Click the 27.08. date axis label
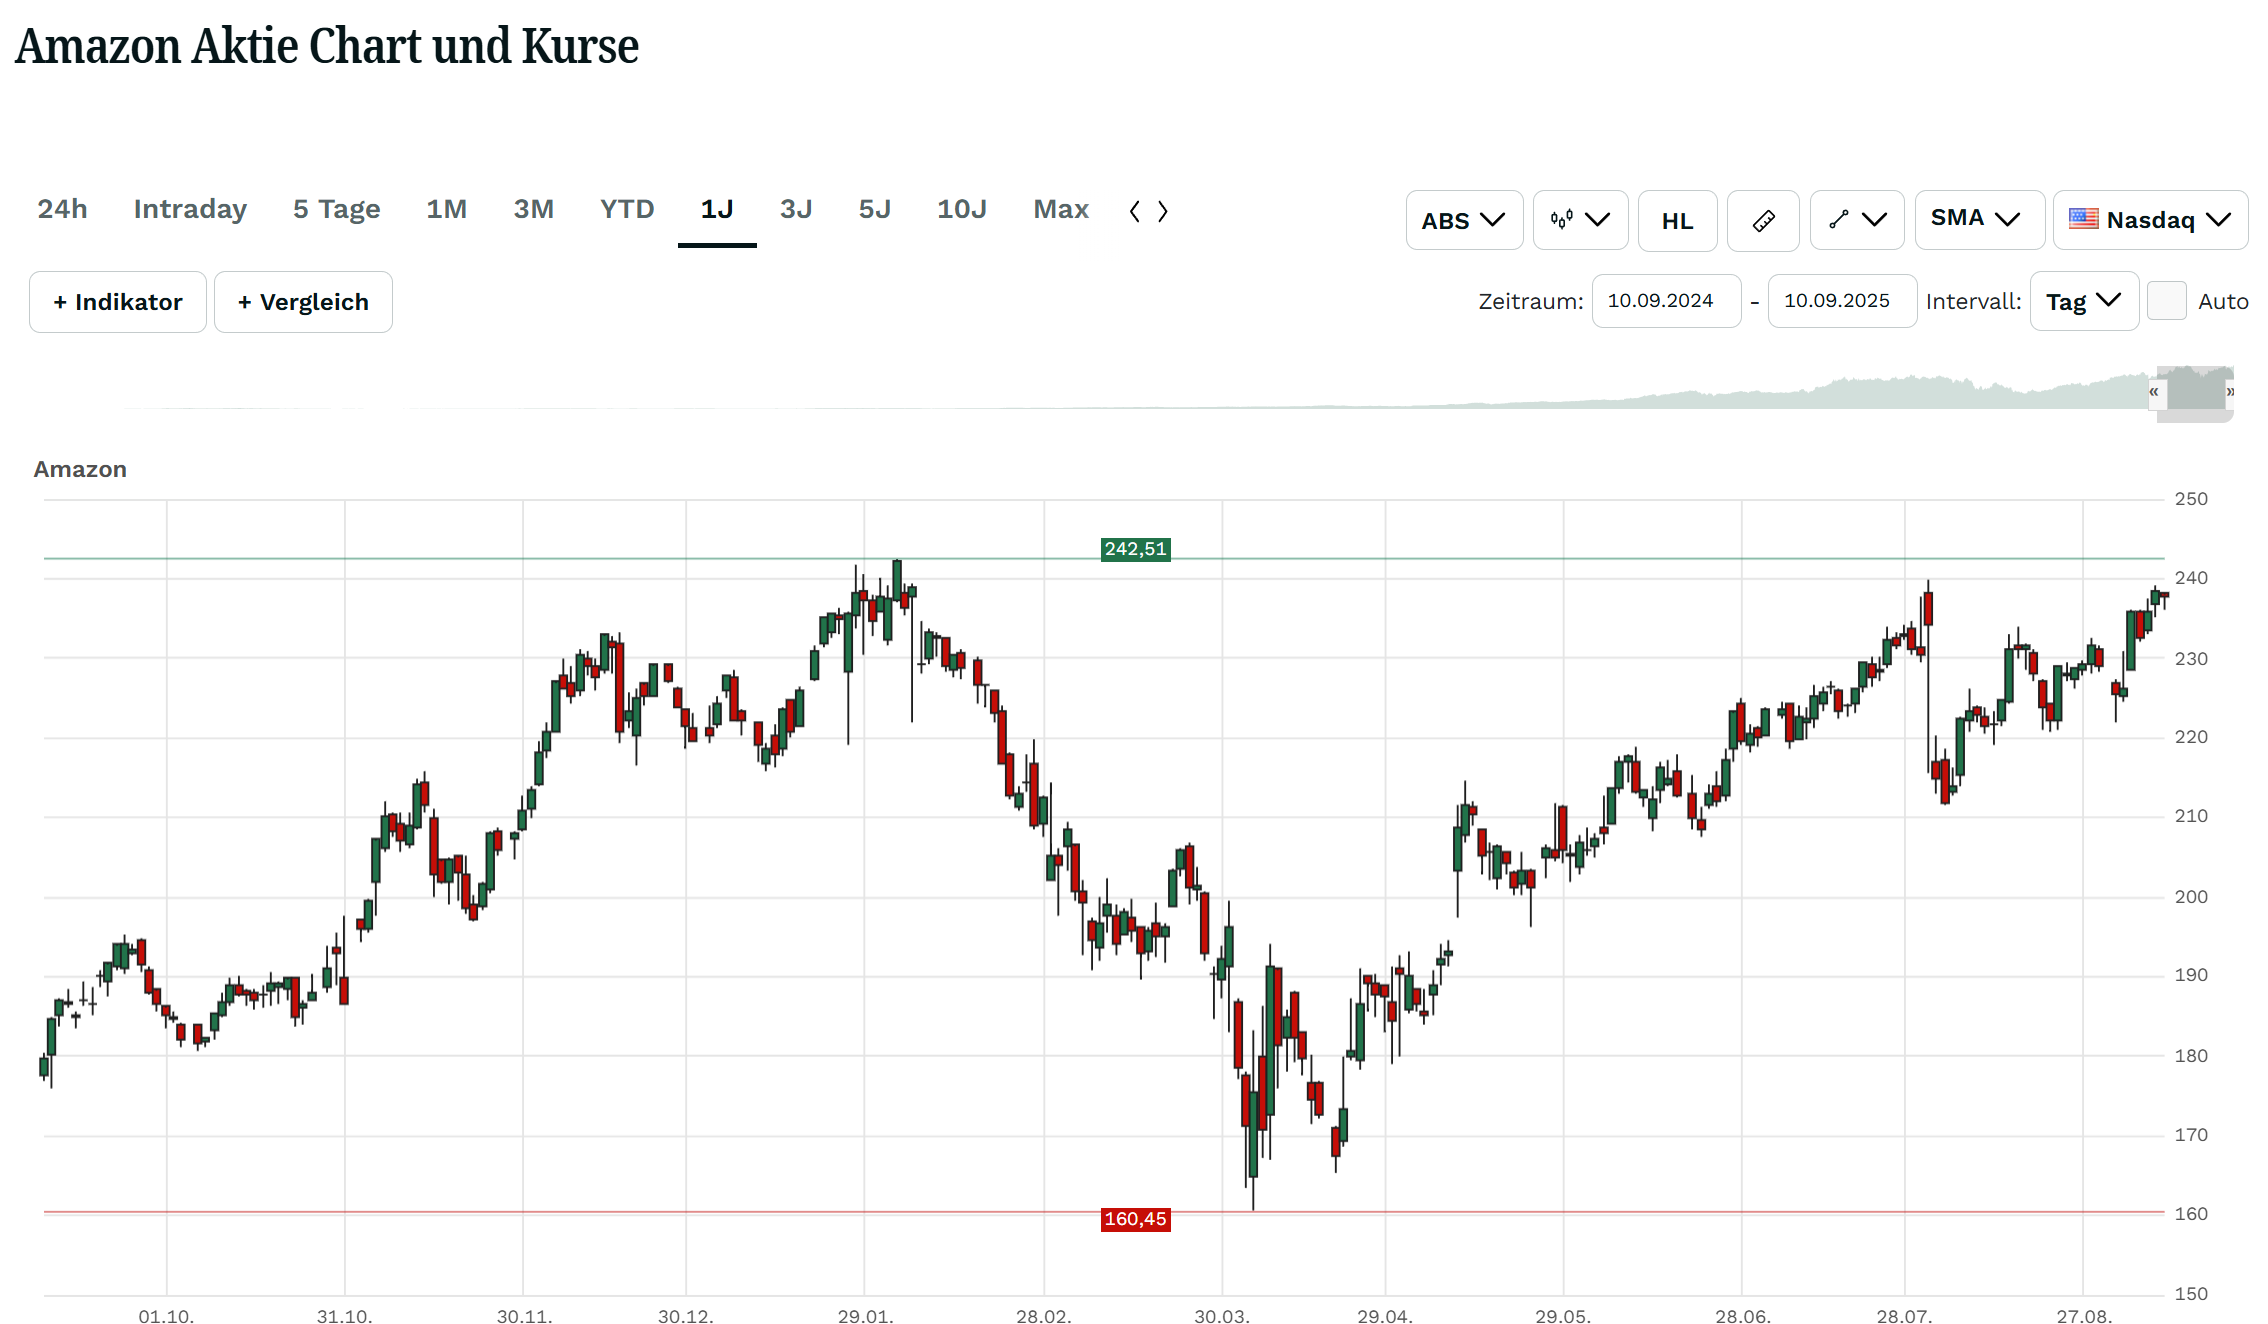 coord(2084,1316)
